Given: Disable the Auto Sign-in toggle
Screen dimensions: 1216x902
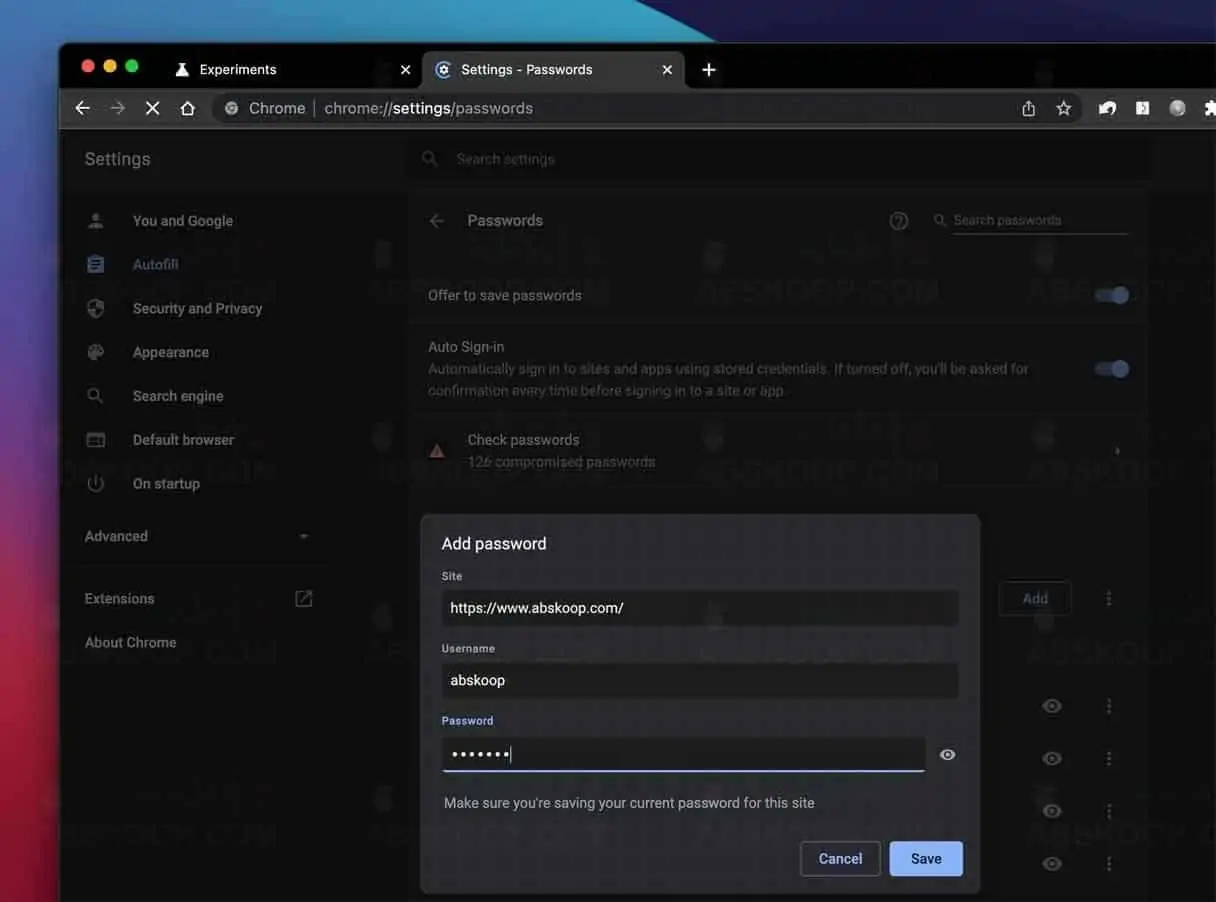Looking at the screenshot, I should (1111, 369).
